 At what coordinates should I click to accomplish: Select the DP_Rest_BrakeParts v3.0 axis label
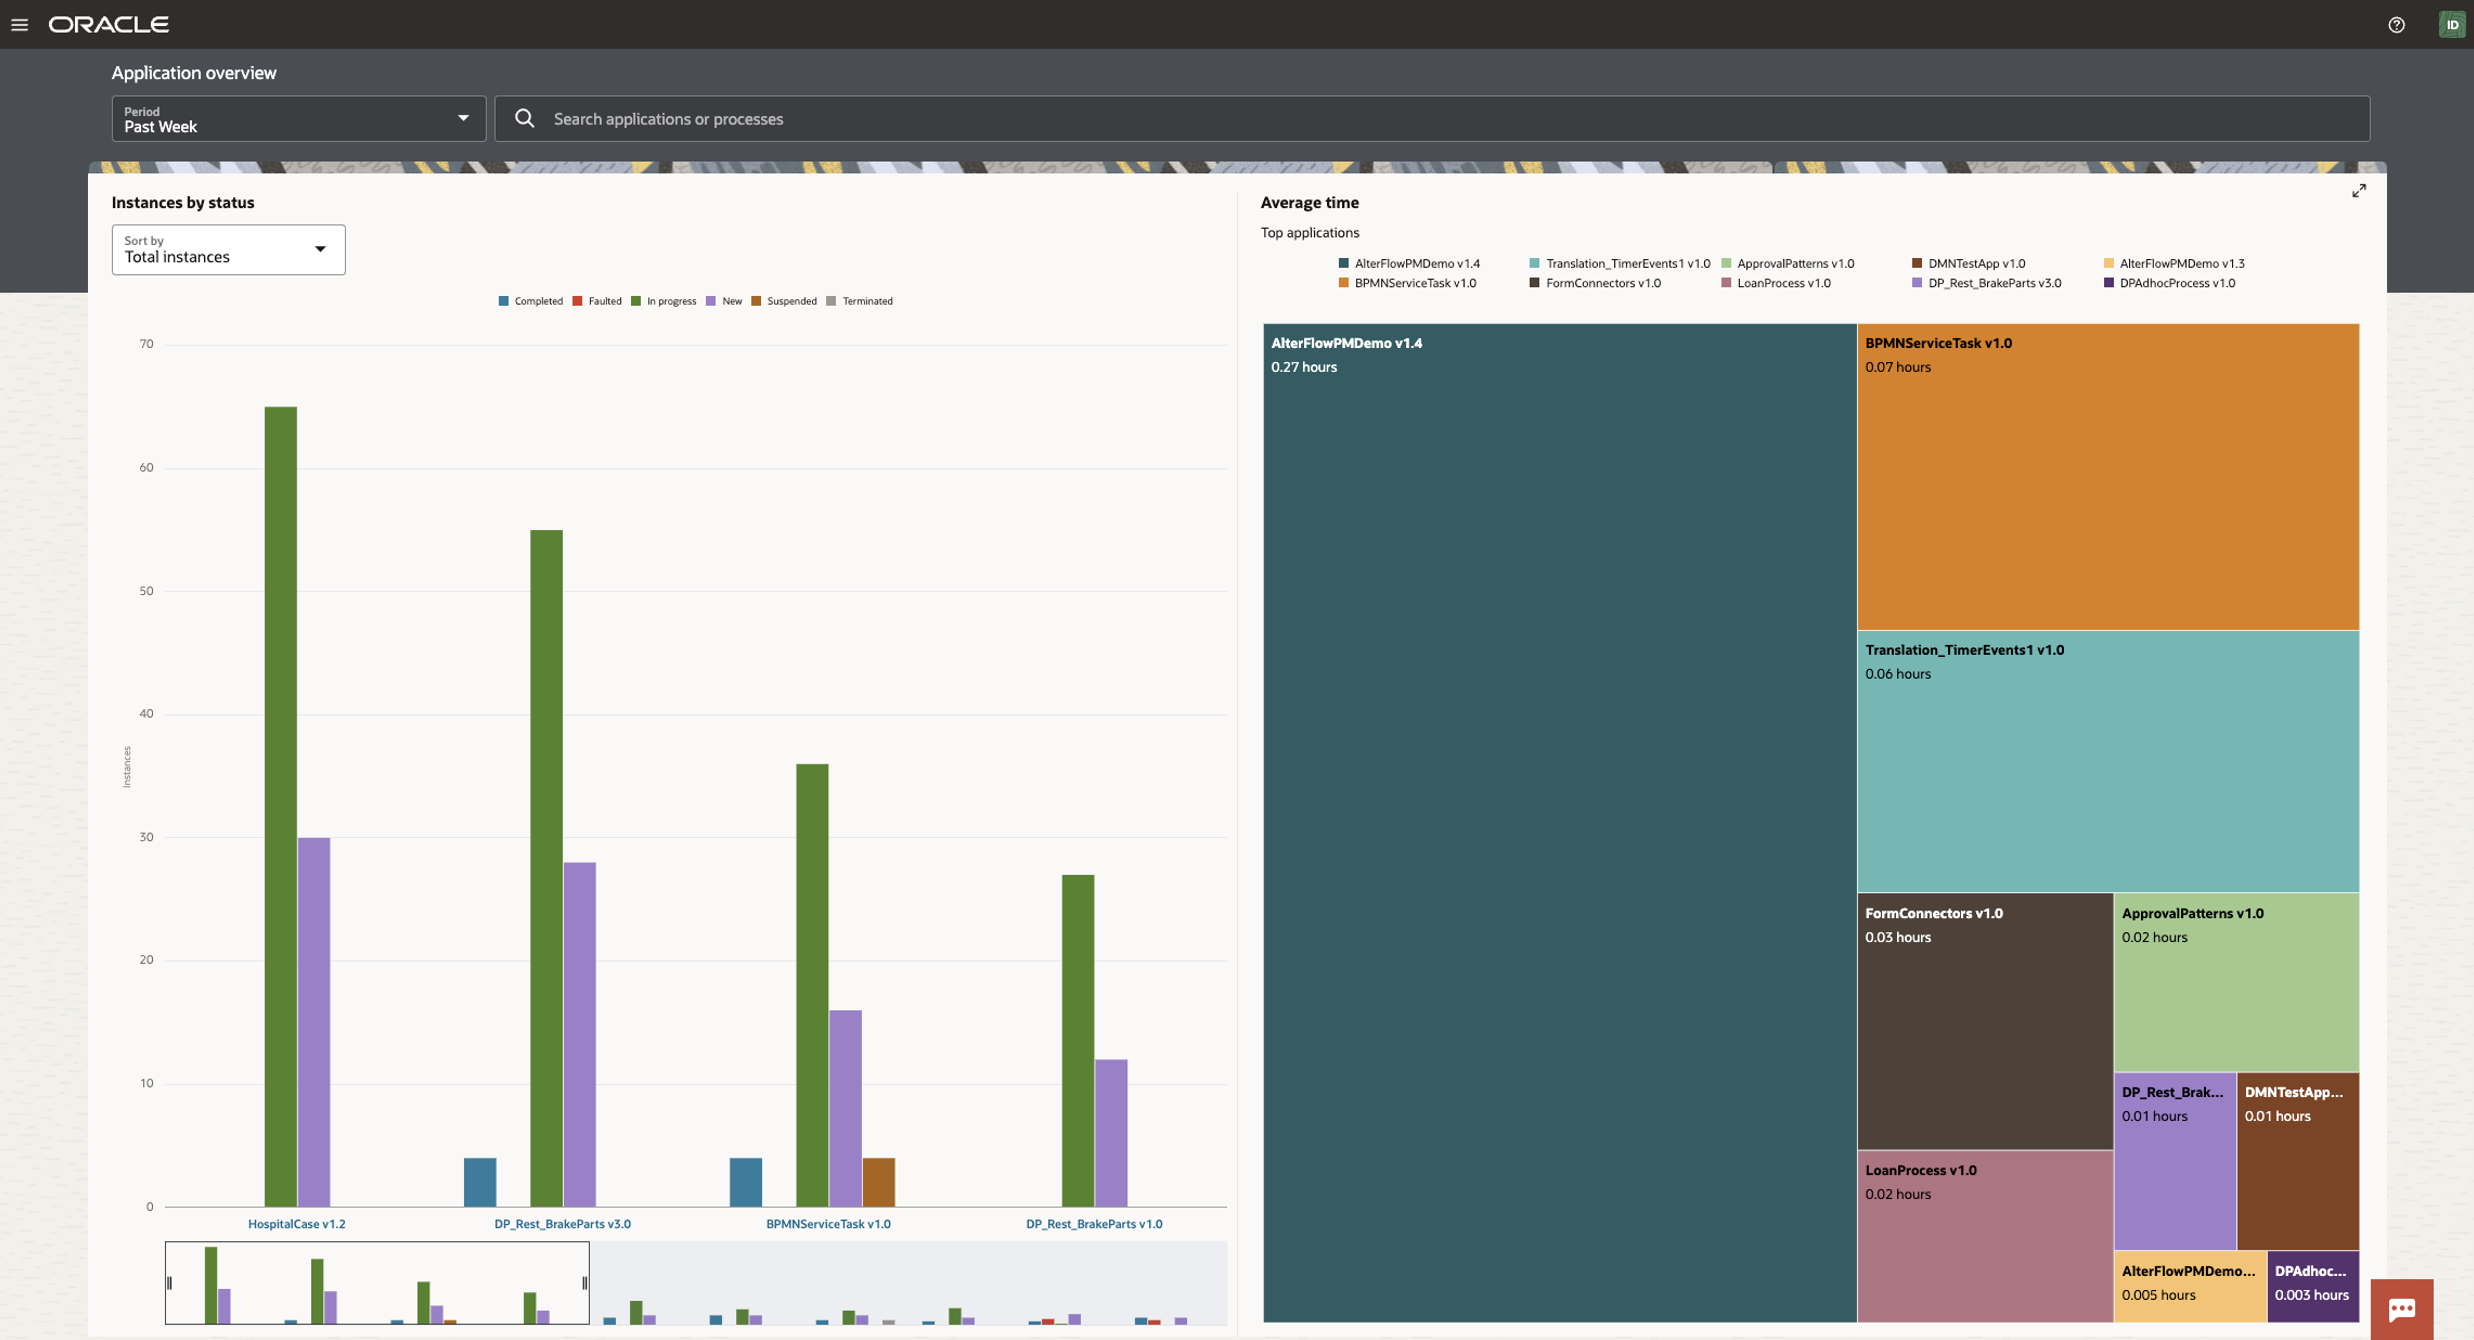(x=562, y=1223)
